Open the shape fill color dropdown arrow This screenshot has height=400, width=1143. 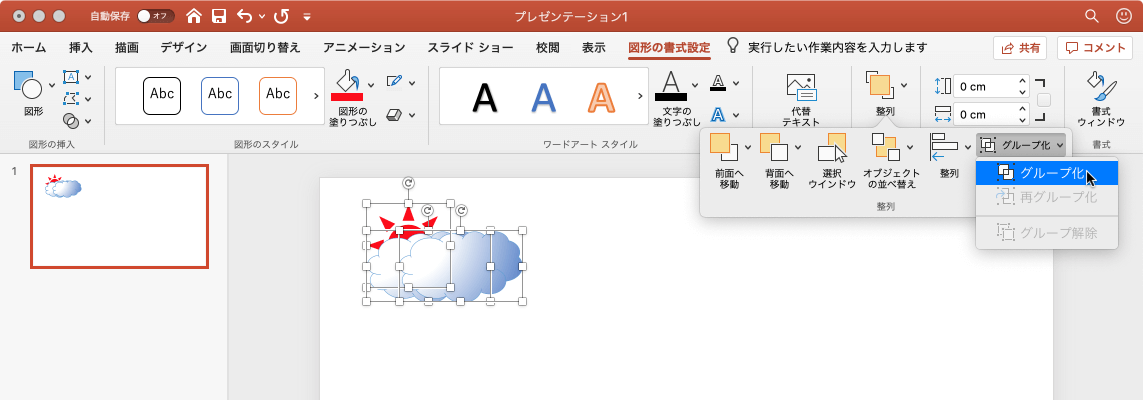pyautogui.click(x=370, y=85)
